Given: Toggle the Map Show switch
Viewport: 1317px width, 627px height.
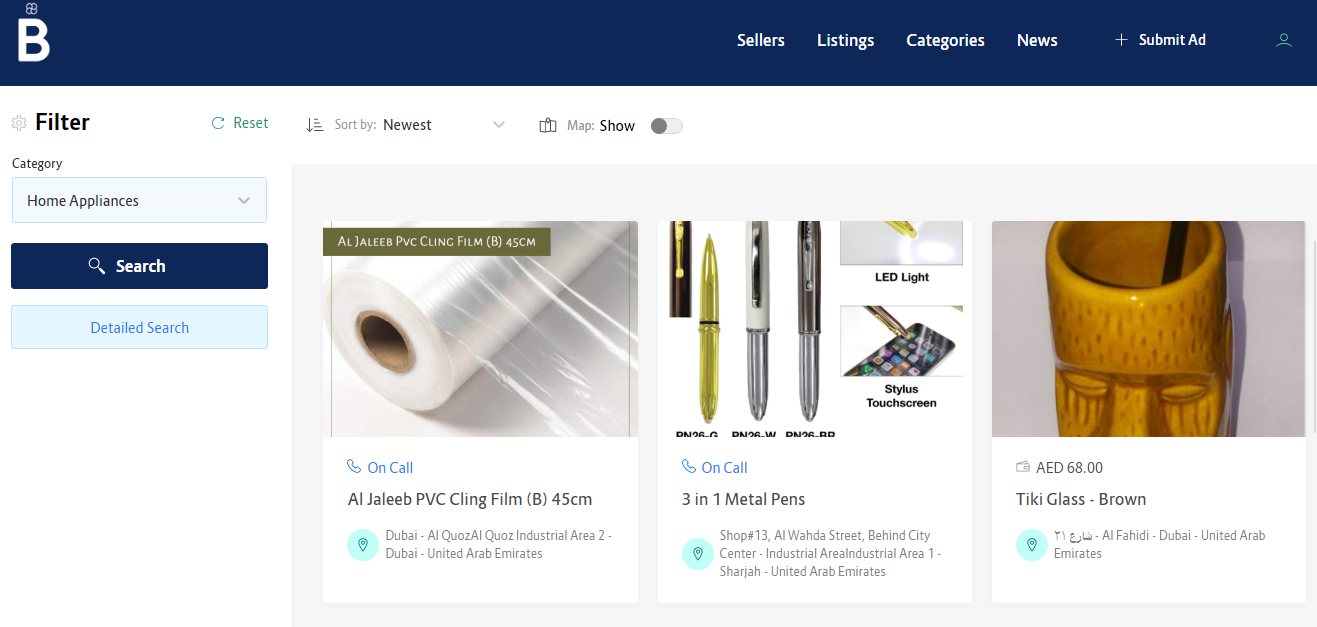Looking at the screenshot, I should tap(666, 126).
